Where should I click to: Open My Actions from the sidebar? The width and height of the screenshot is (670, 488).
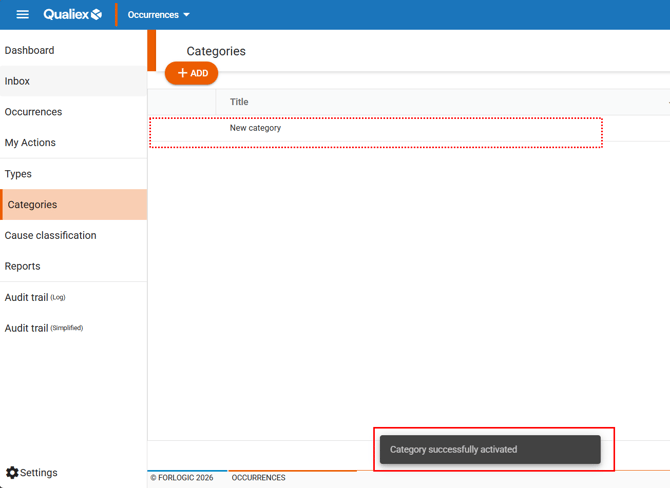31,143
